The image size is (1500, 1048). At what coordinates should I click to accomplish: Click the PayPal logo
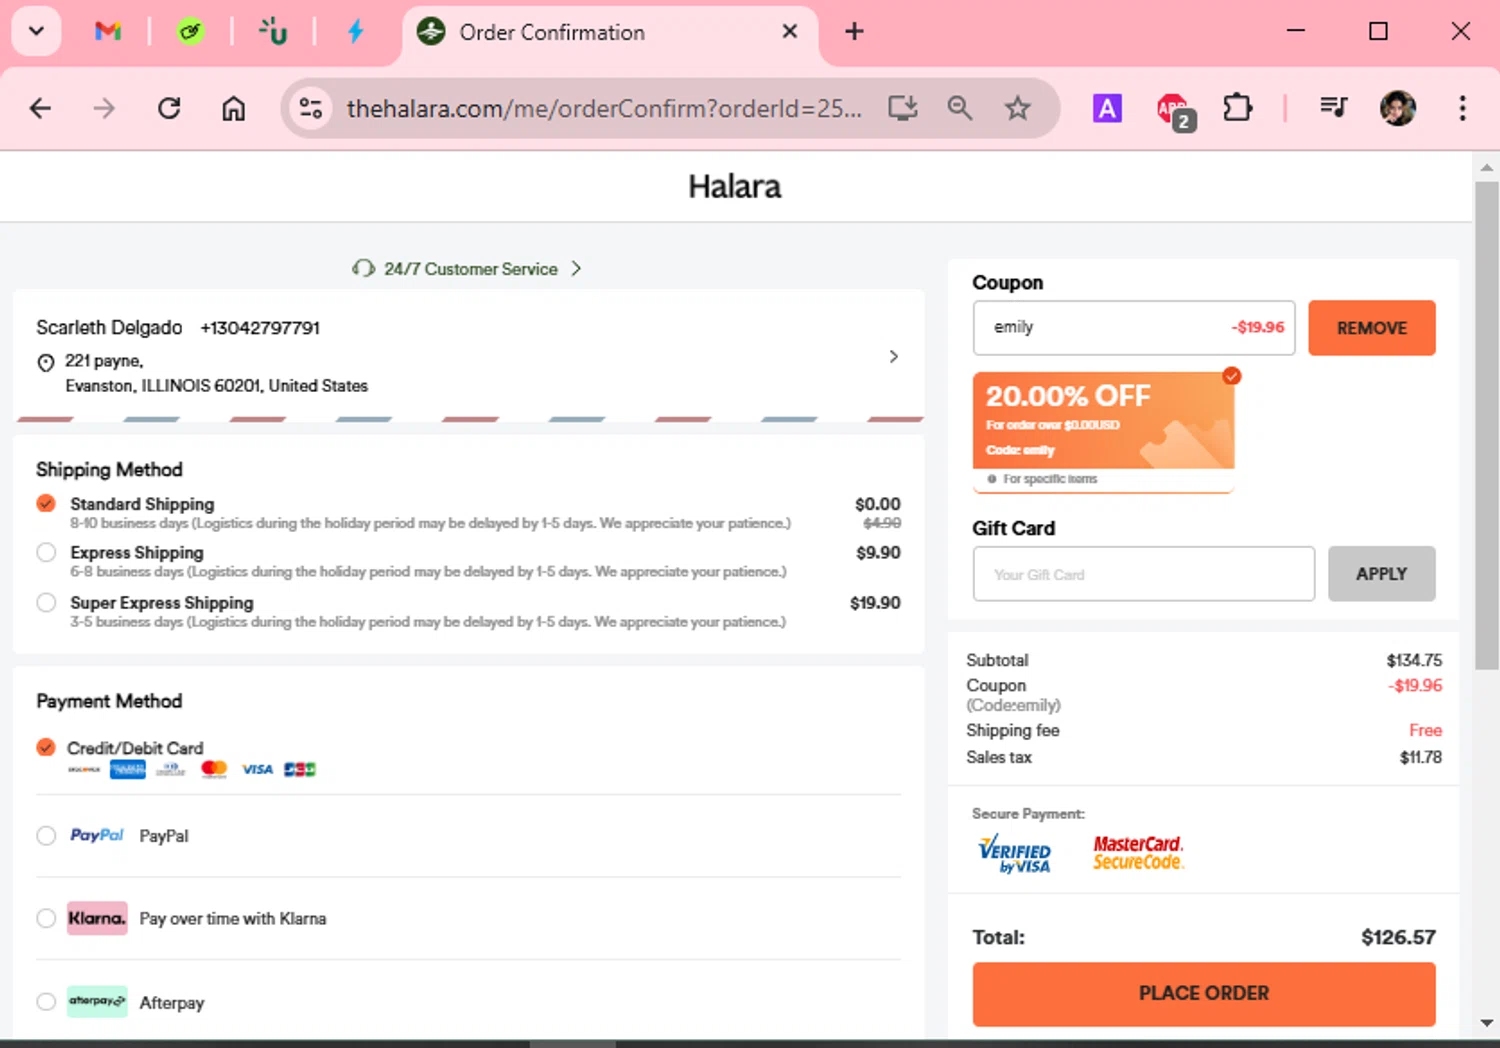96,835
